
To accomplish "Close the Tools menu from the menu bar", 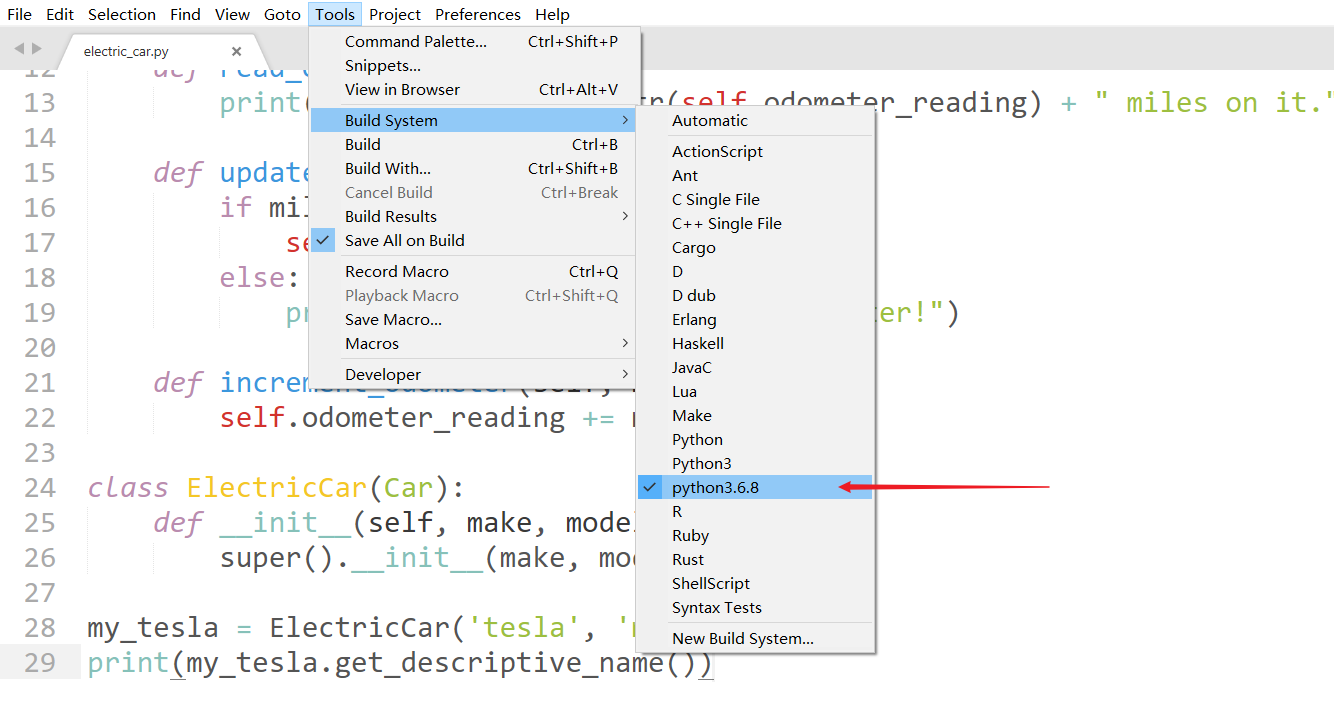I will [x=335, y=14].
